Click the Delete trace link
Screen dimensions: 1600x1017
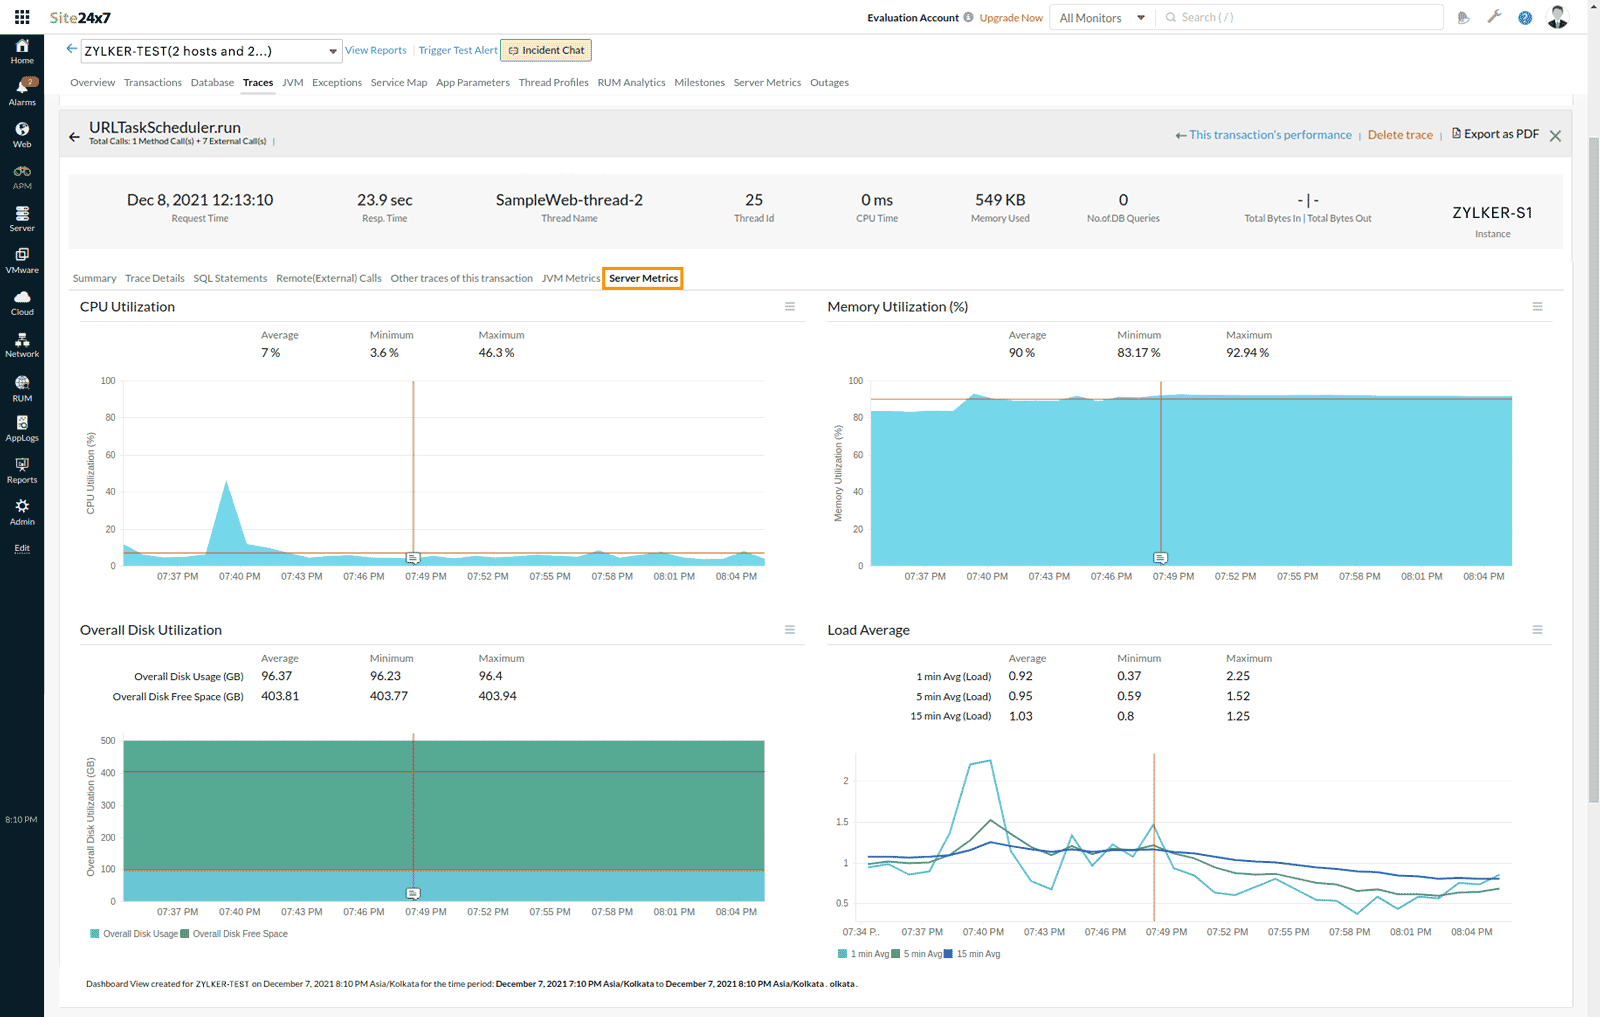click(x=1400, y=134)
